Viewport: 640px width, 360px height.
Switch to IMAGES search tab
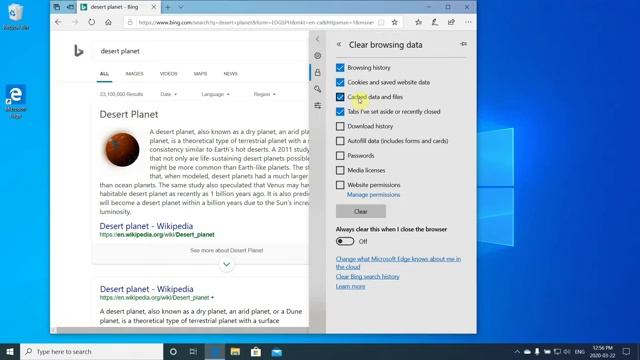click(x=134, y=74)
